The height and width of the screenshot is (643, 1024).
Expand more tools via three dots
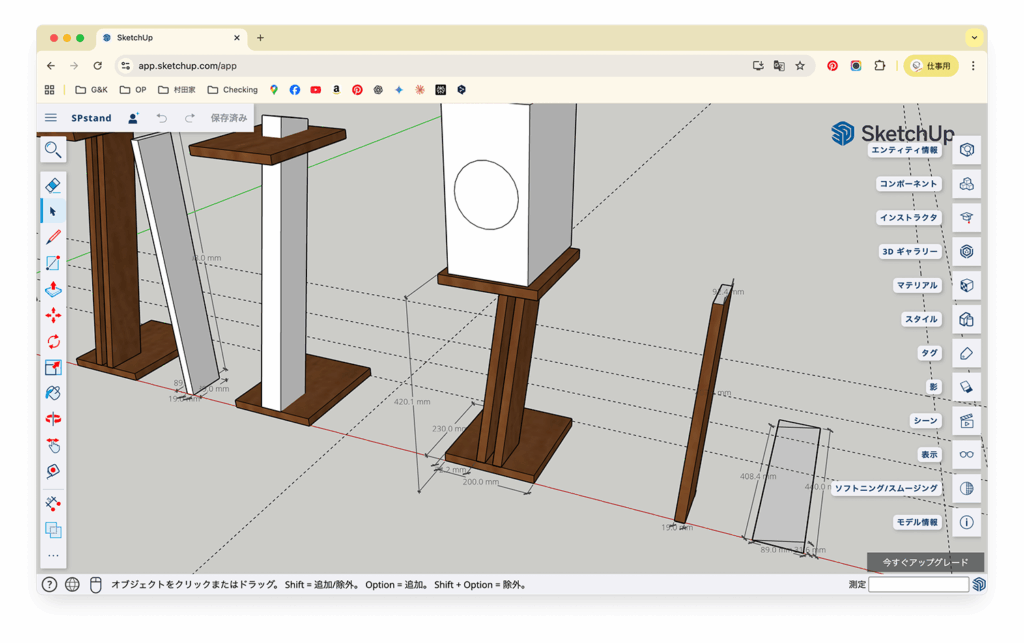[53, 556]
